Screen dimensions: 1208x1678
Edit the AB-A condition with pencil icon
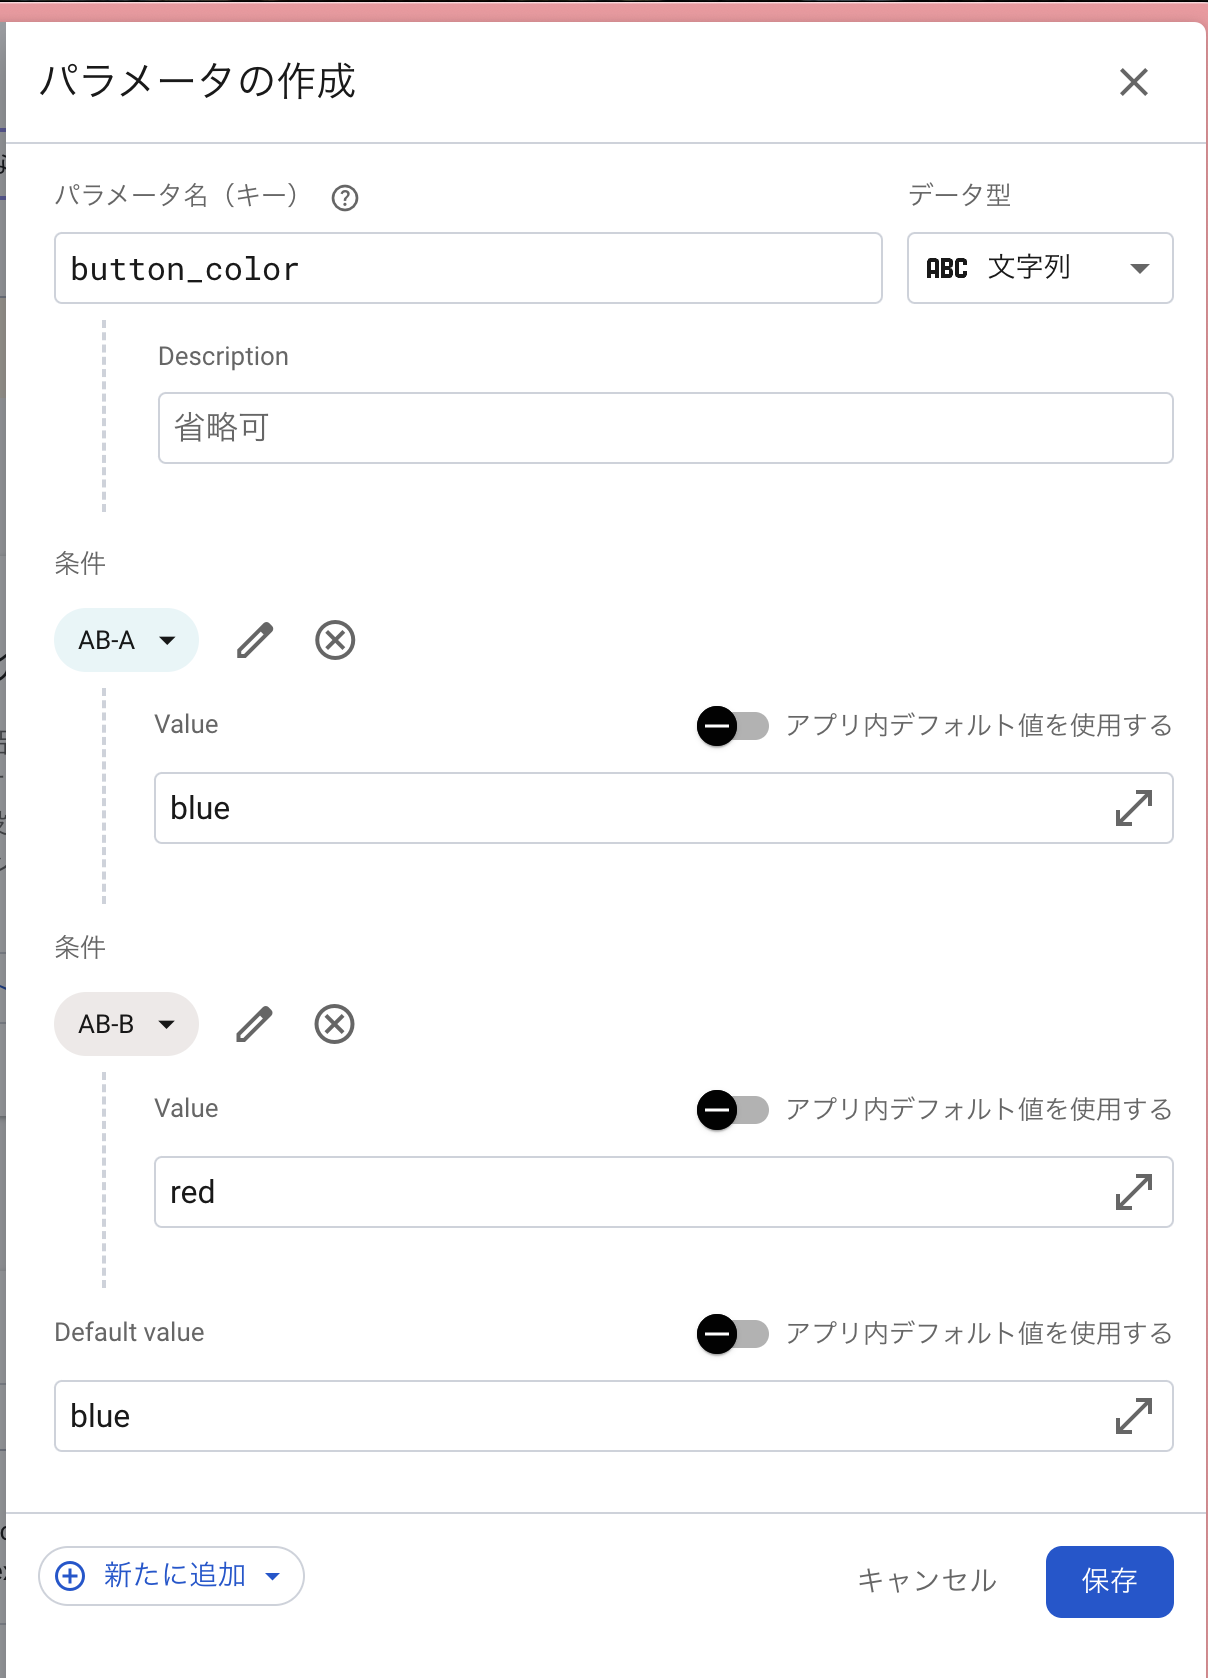[x=254, y=640]
